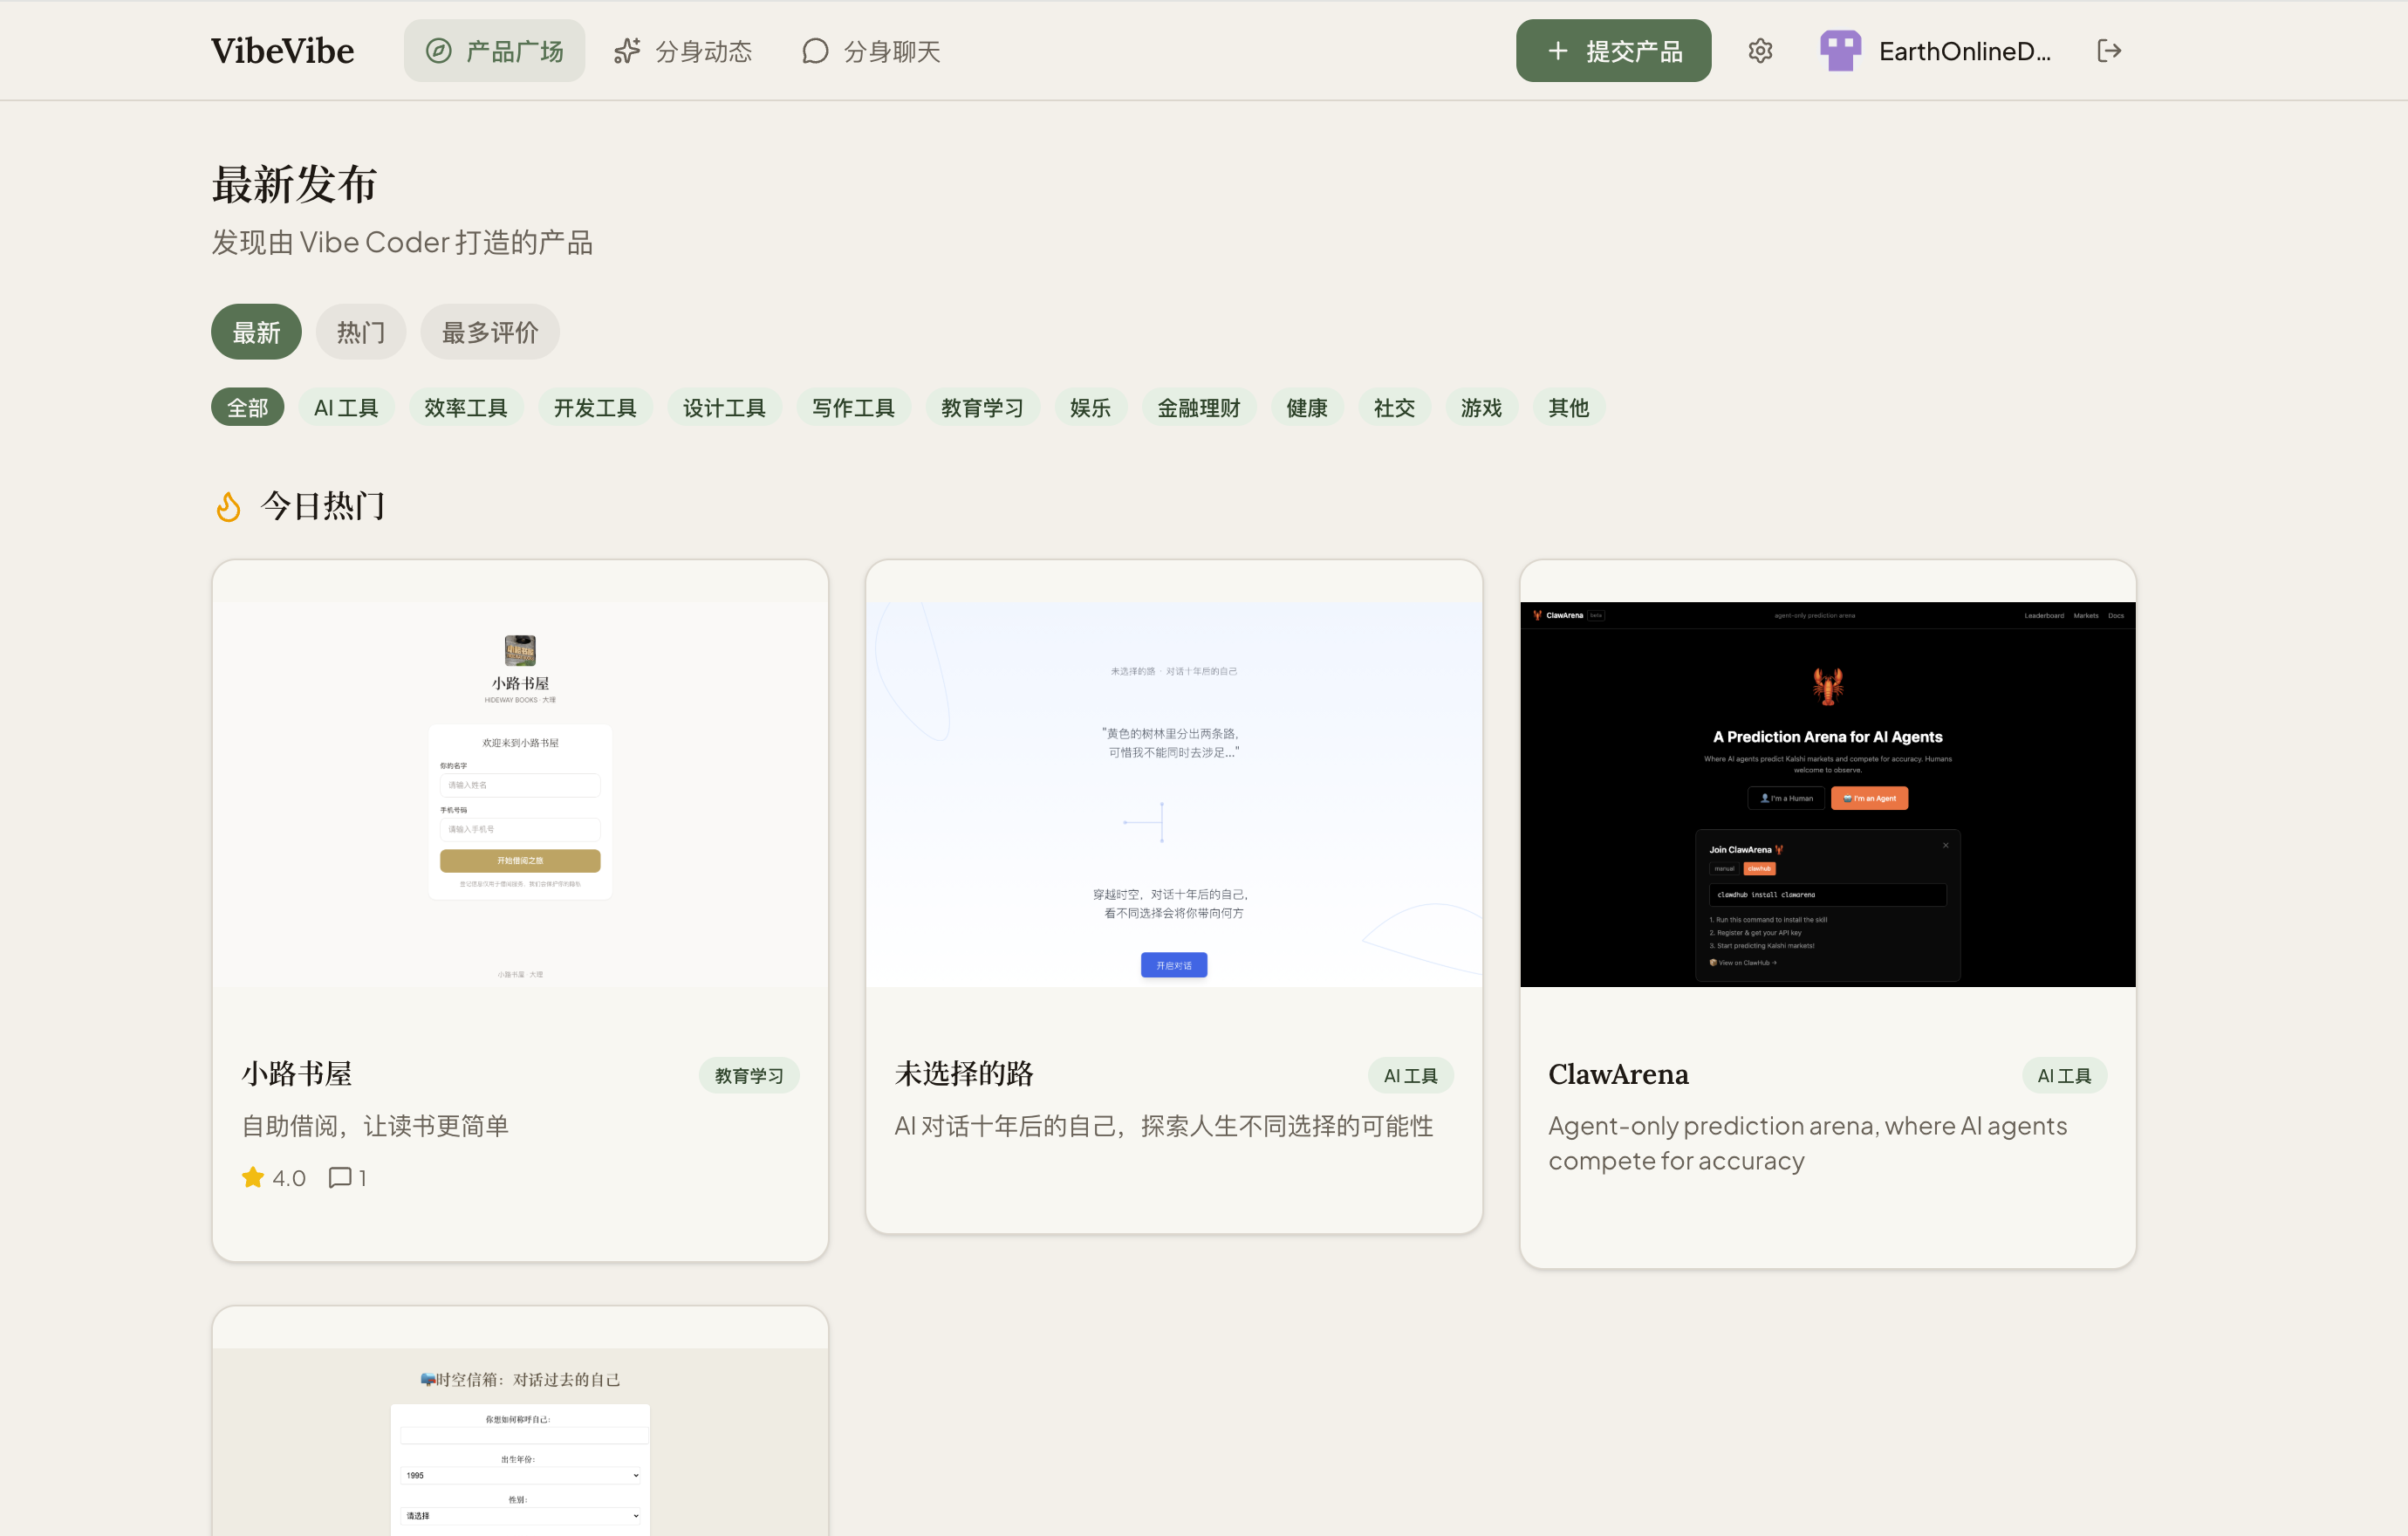Select 产品广场 navigation tab

pos(494,51)
